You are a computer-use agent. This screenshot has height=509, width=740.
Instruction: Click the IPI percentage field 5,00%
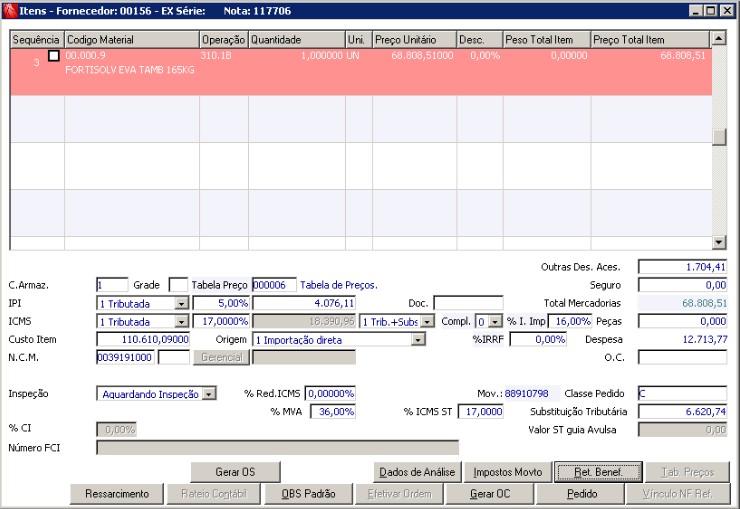coord(221,303)
